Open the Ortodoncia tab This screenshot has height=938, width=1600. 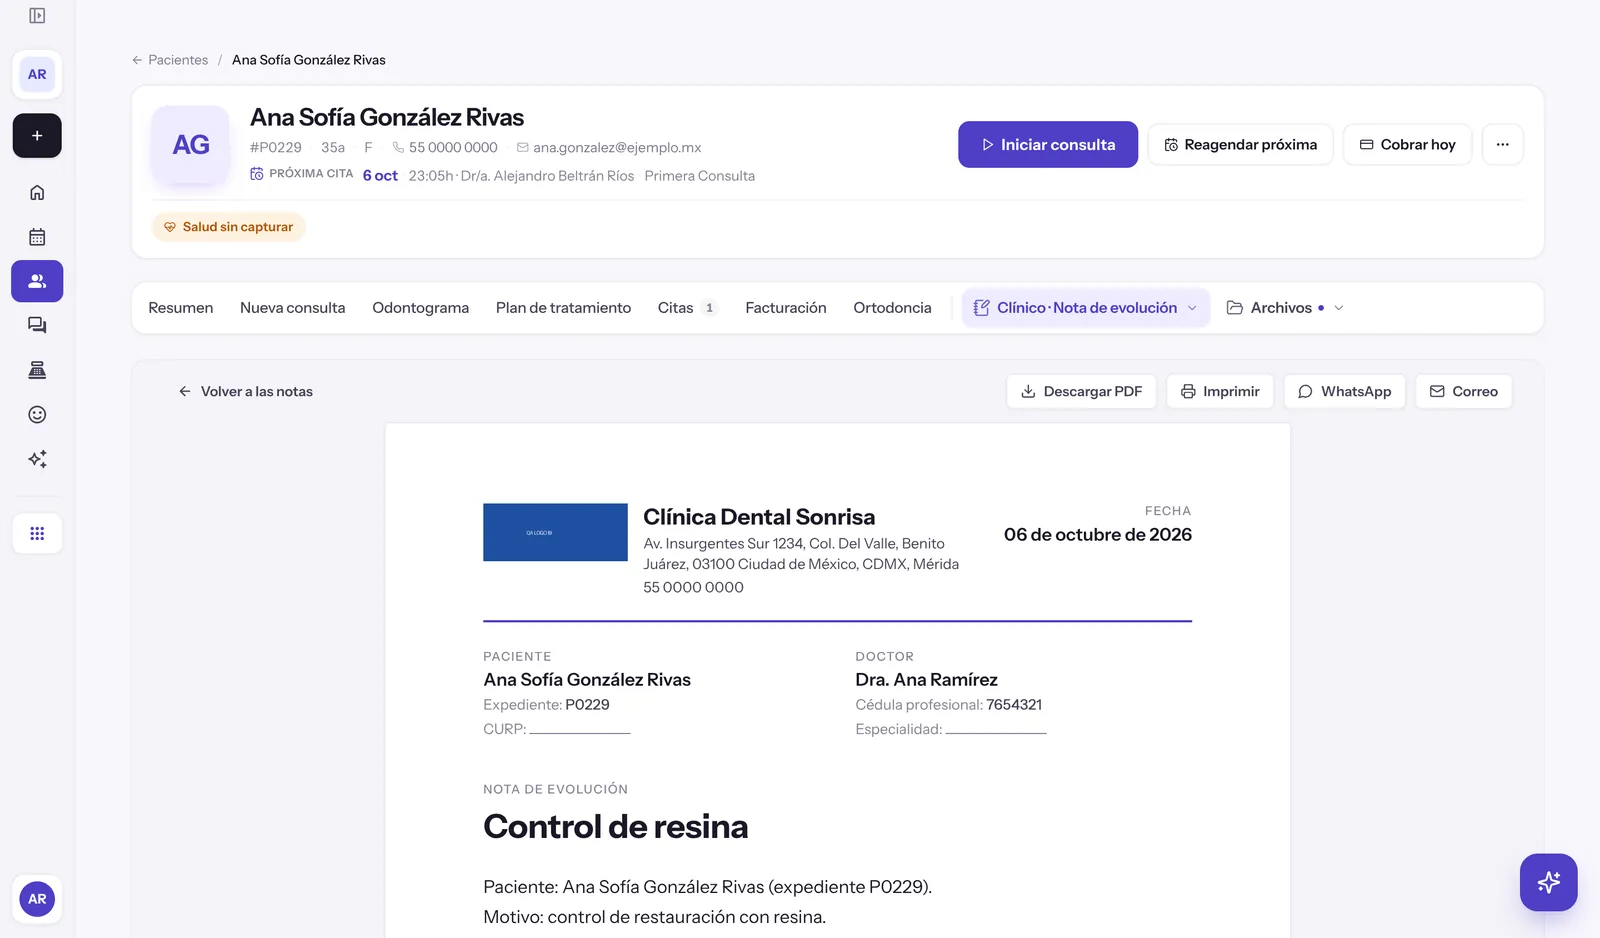[x=892, y=308]
